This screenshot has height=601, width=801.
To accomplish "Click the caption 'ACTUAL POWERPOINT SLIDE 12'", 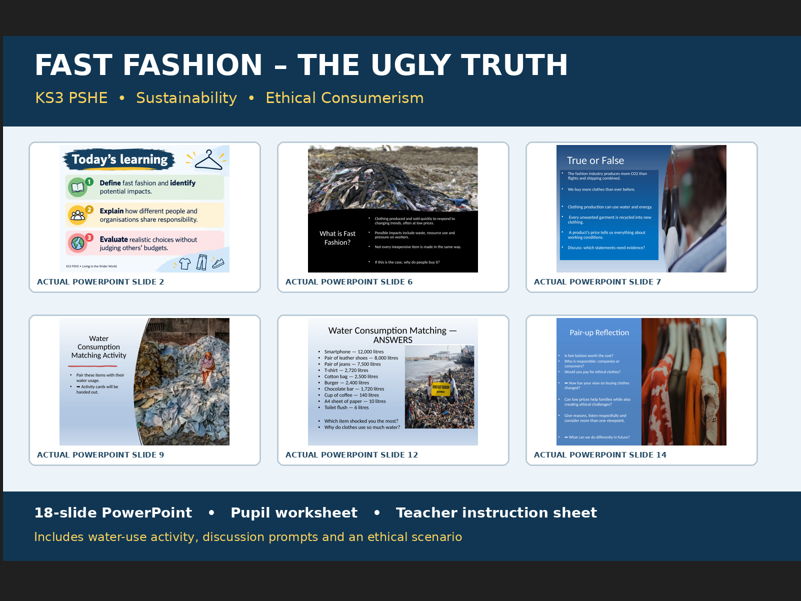I will coord(351,454).
